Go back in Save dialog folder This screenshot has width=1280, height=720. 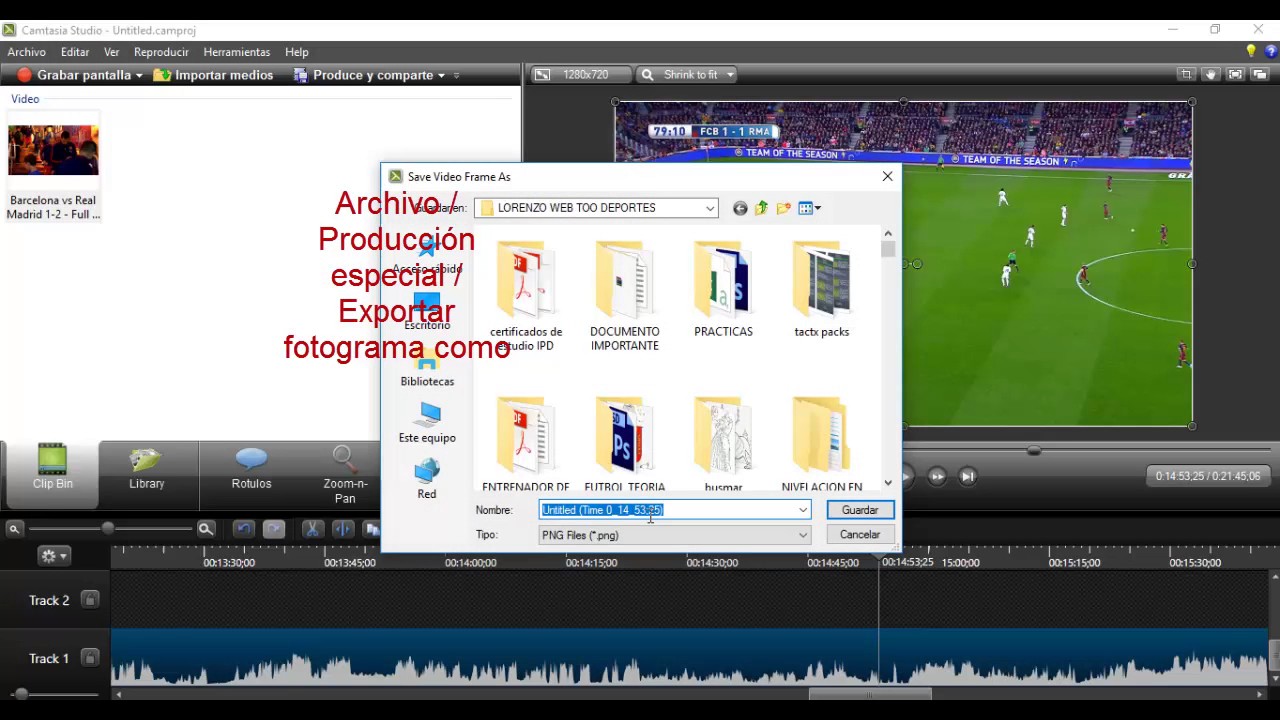tap(740, 208)
